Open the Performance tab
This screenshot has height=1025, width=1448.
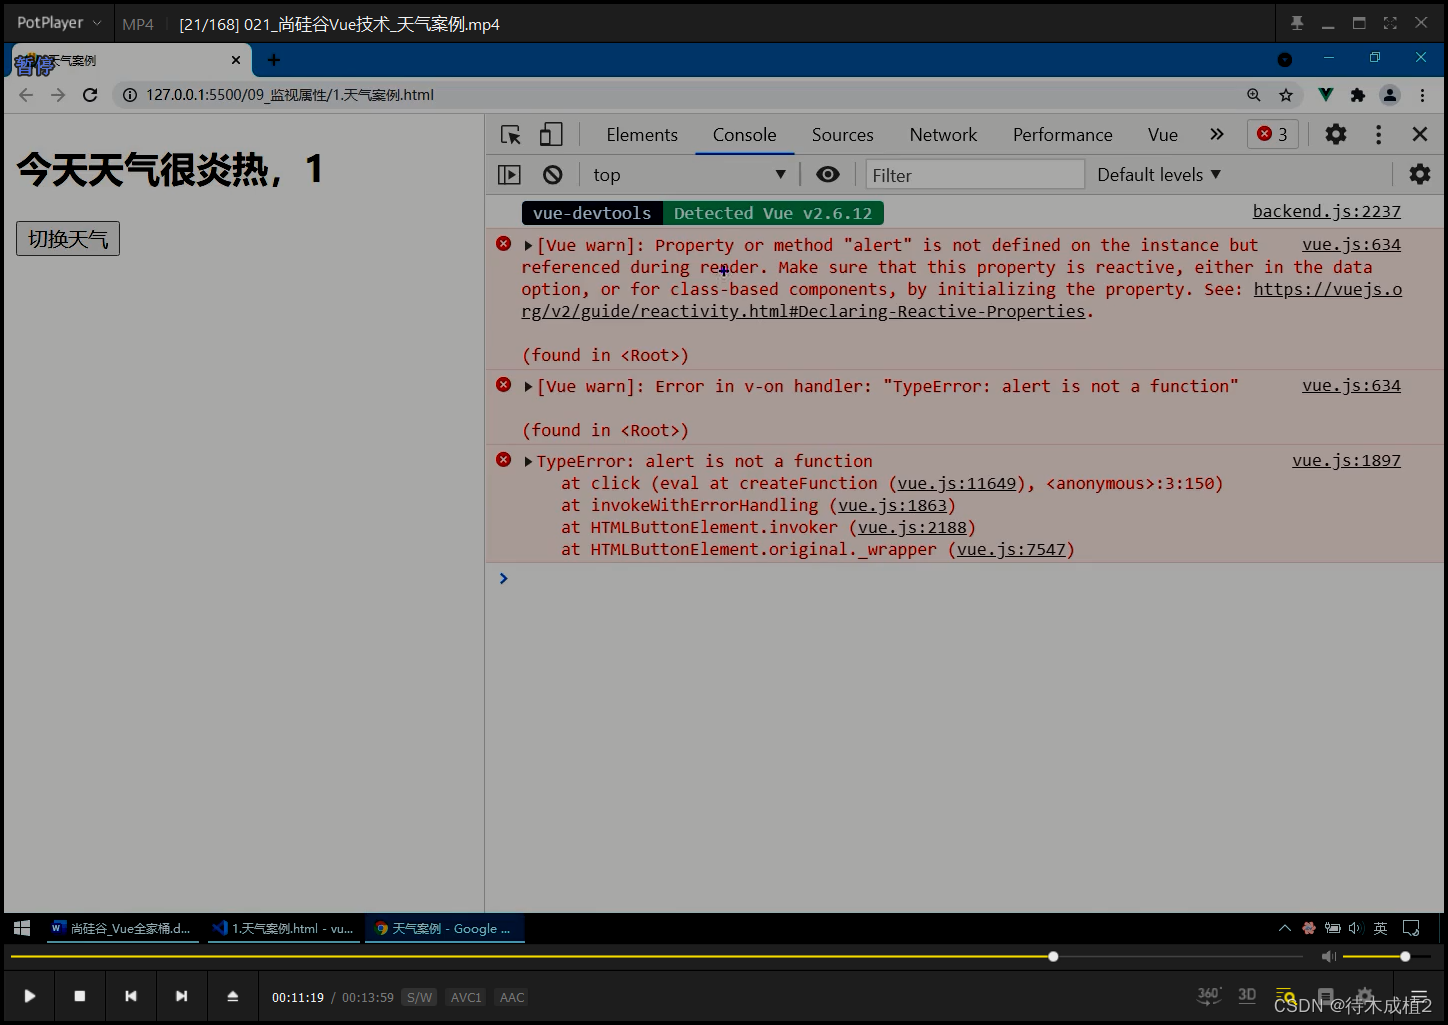[1062, 135]
